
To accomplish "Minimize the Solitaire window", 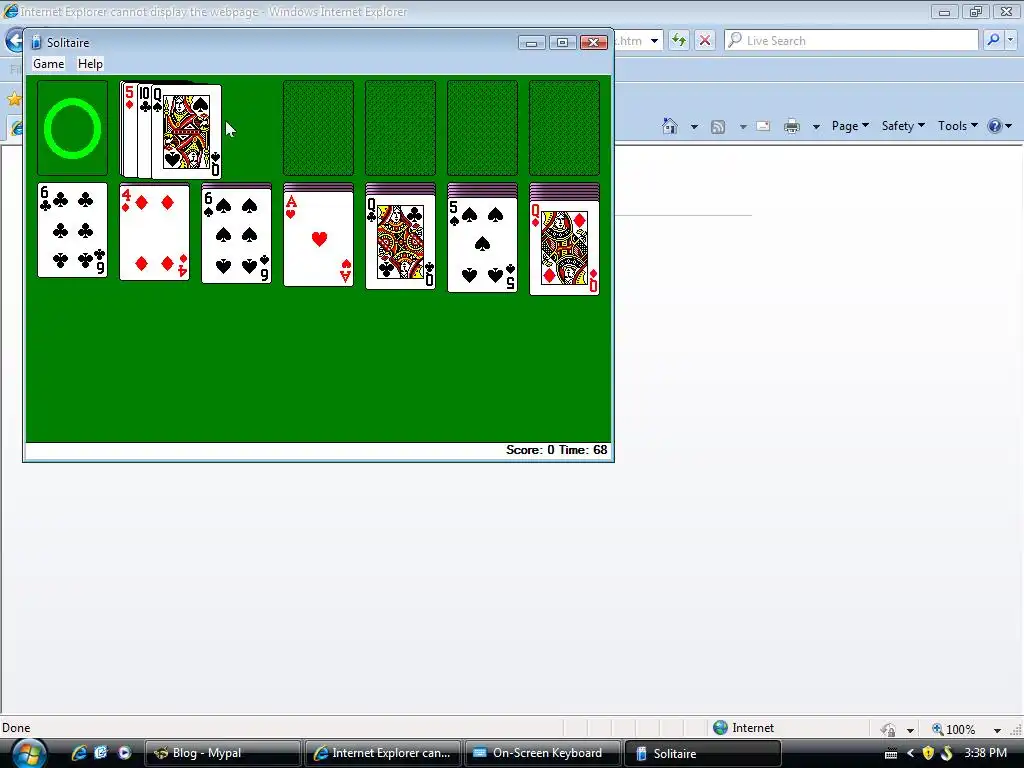I will [532, 42].
